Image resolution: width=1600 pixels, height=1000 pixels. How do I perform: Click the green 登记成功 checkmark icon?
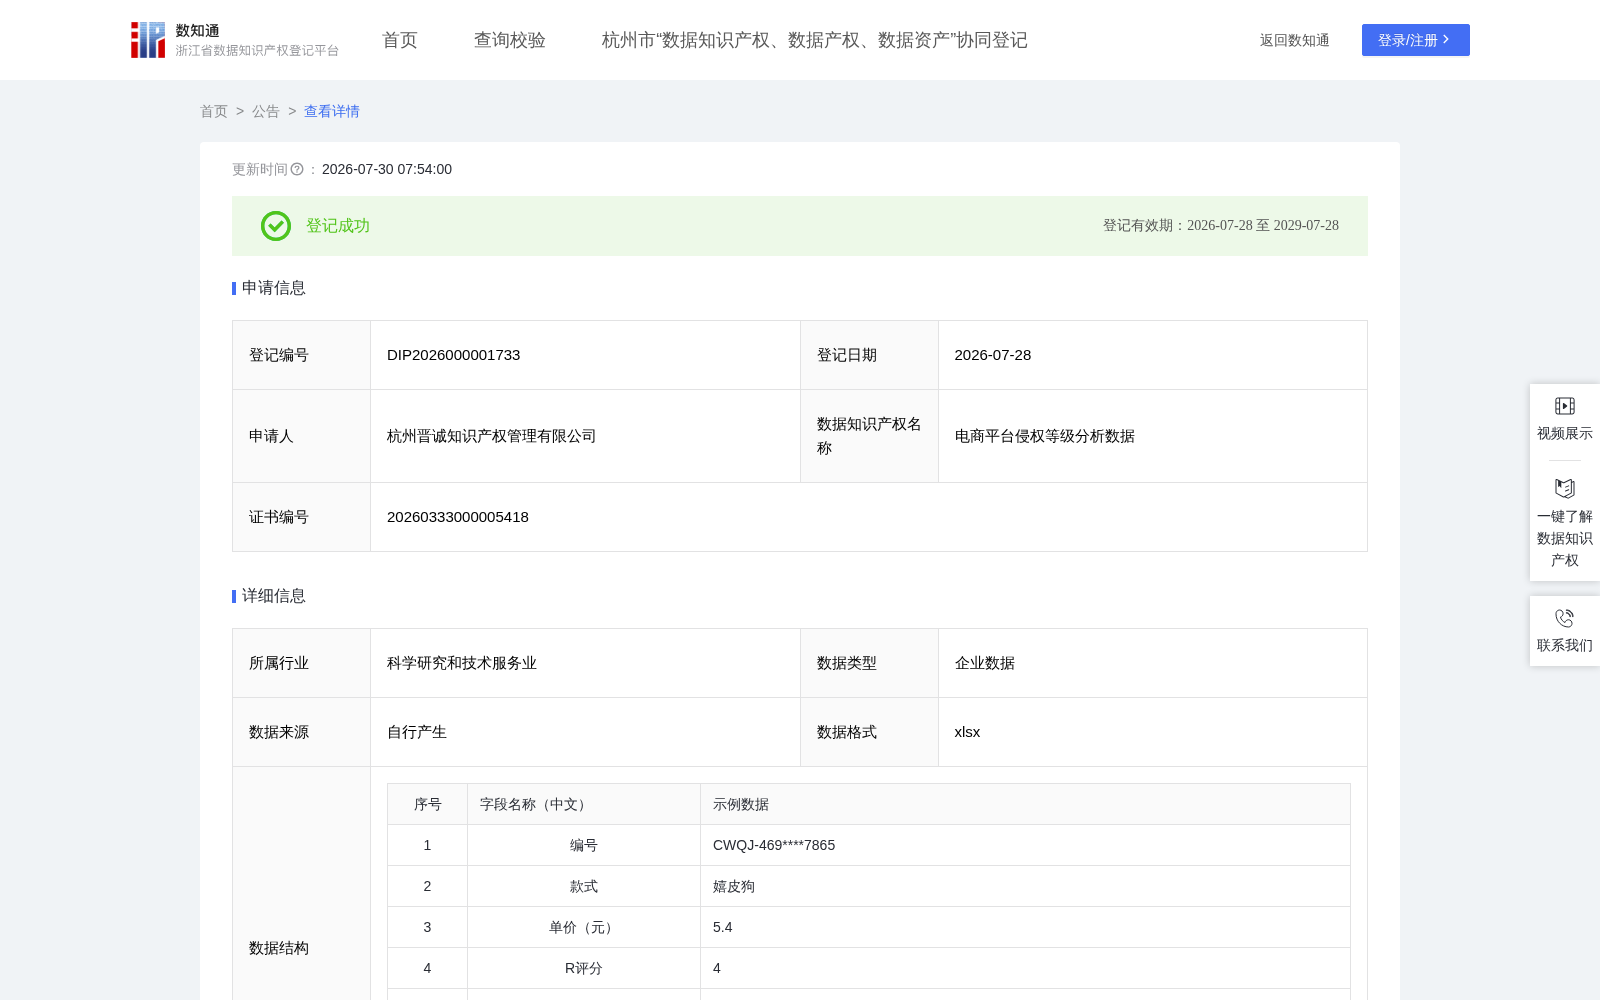(x=276, y=226)
